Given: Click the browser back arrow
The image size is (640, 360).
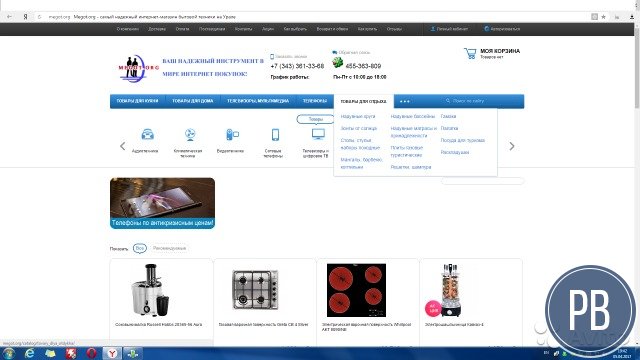Looking at the screenshot, I should [x=9, y=17].
